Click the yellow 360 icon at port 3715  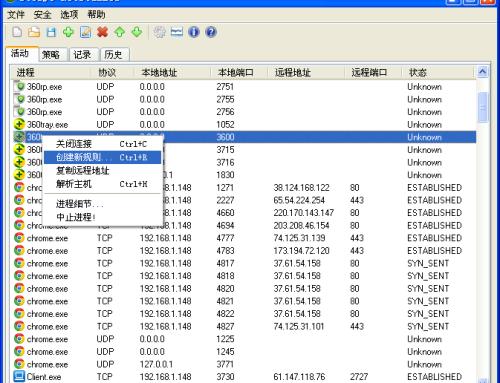[19, 150]
